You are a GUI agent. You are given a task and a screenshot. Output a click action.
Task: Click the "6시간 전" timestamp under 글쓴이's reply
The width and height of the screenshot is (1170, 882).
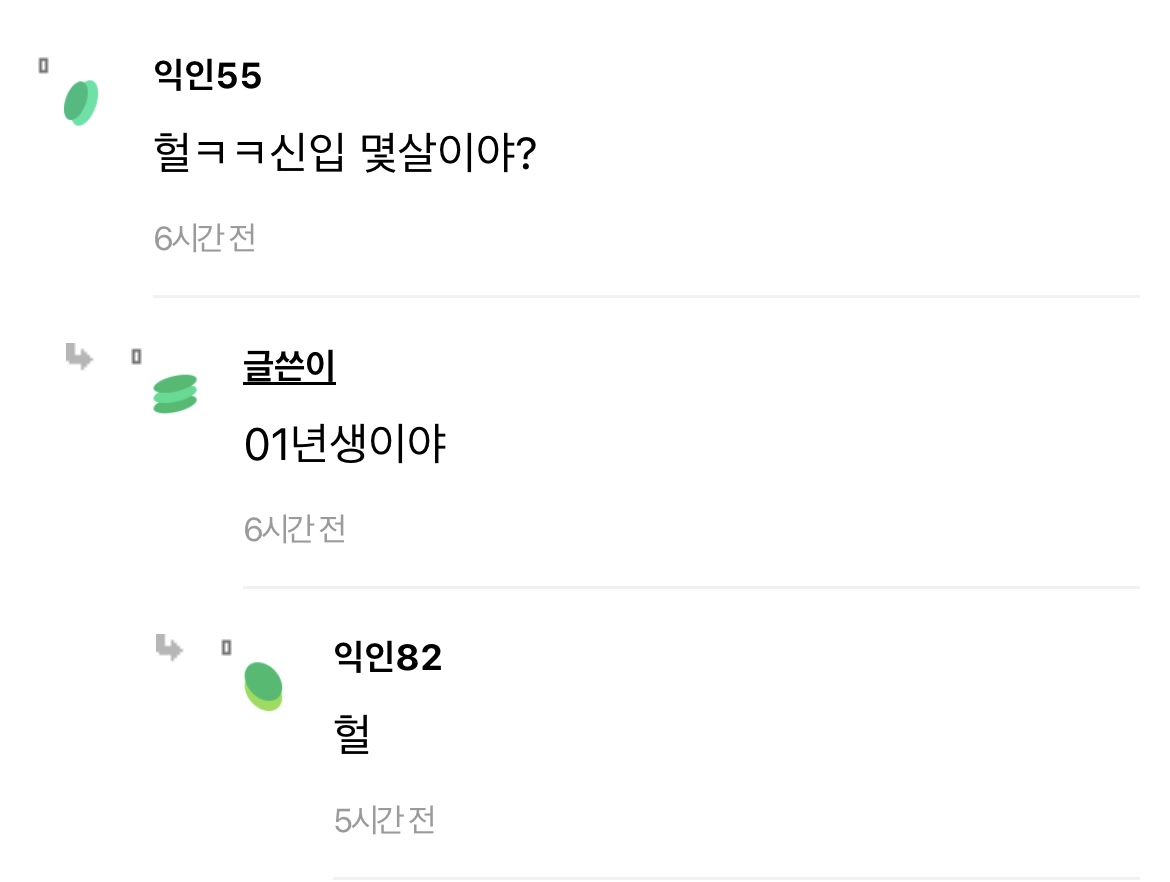(295, 529)
